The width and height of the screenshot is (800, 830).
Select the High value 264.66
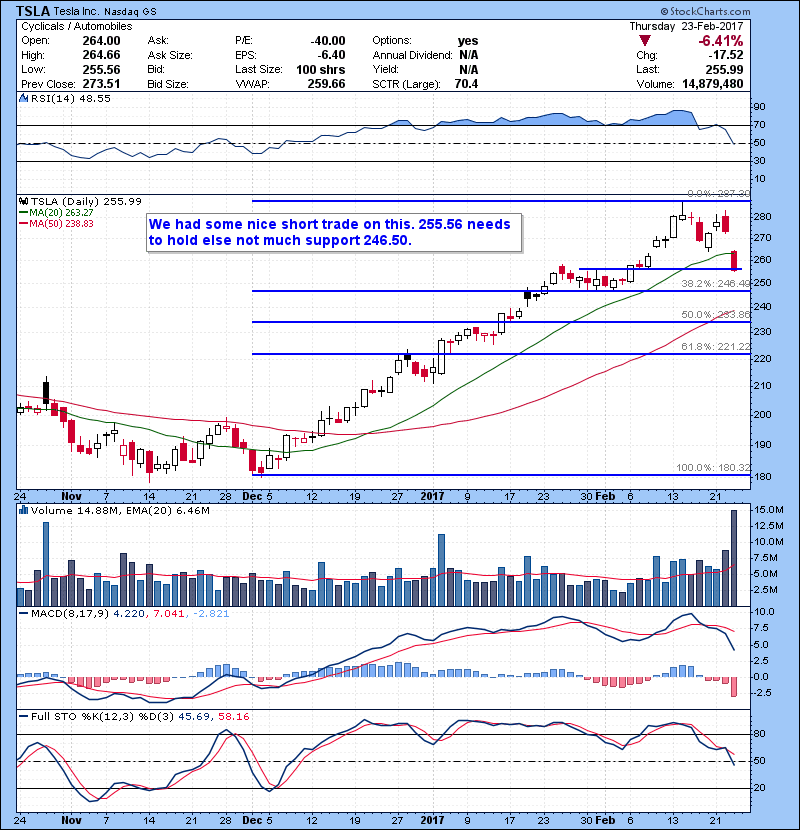[x=101, y=55]
